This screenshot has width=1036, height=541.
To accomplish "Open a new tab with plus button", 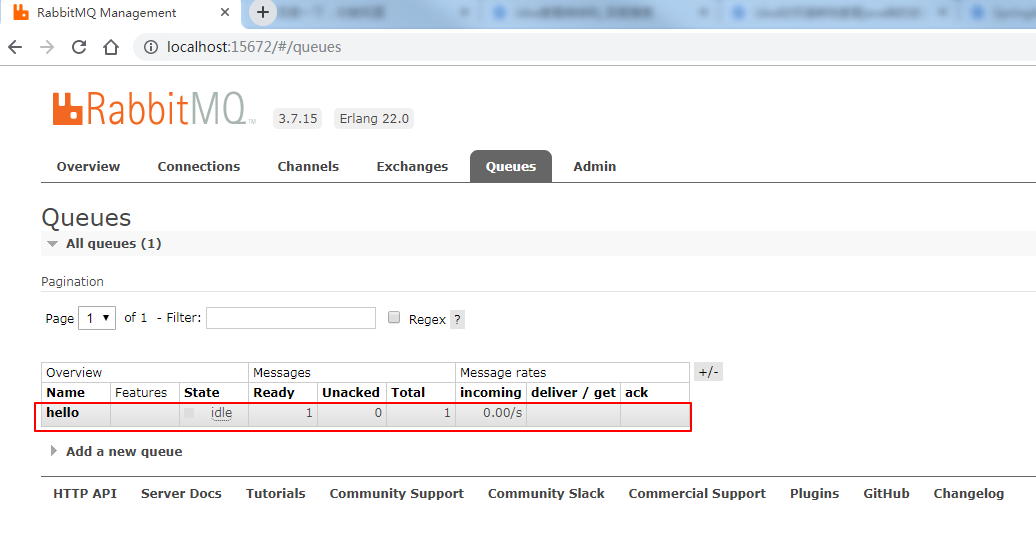I will 263,12.
